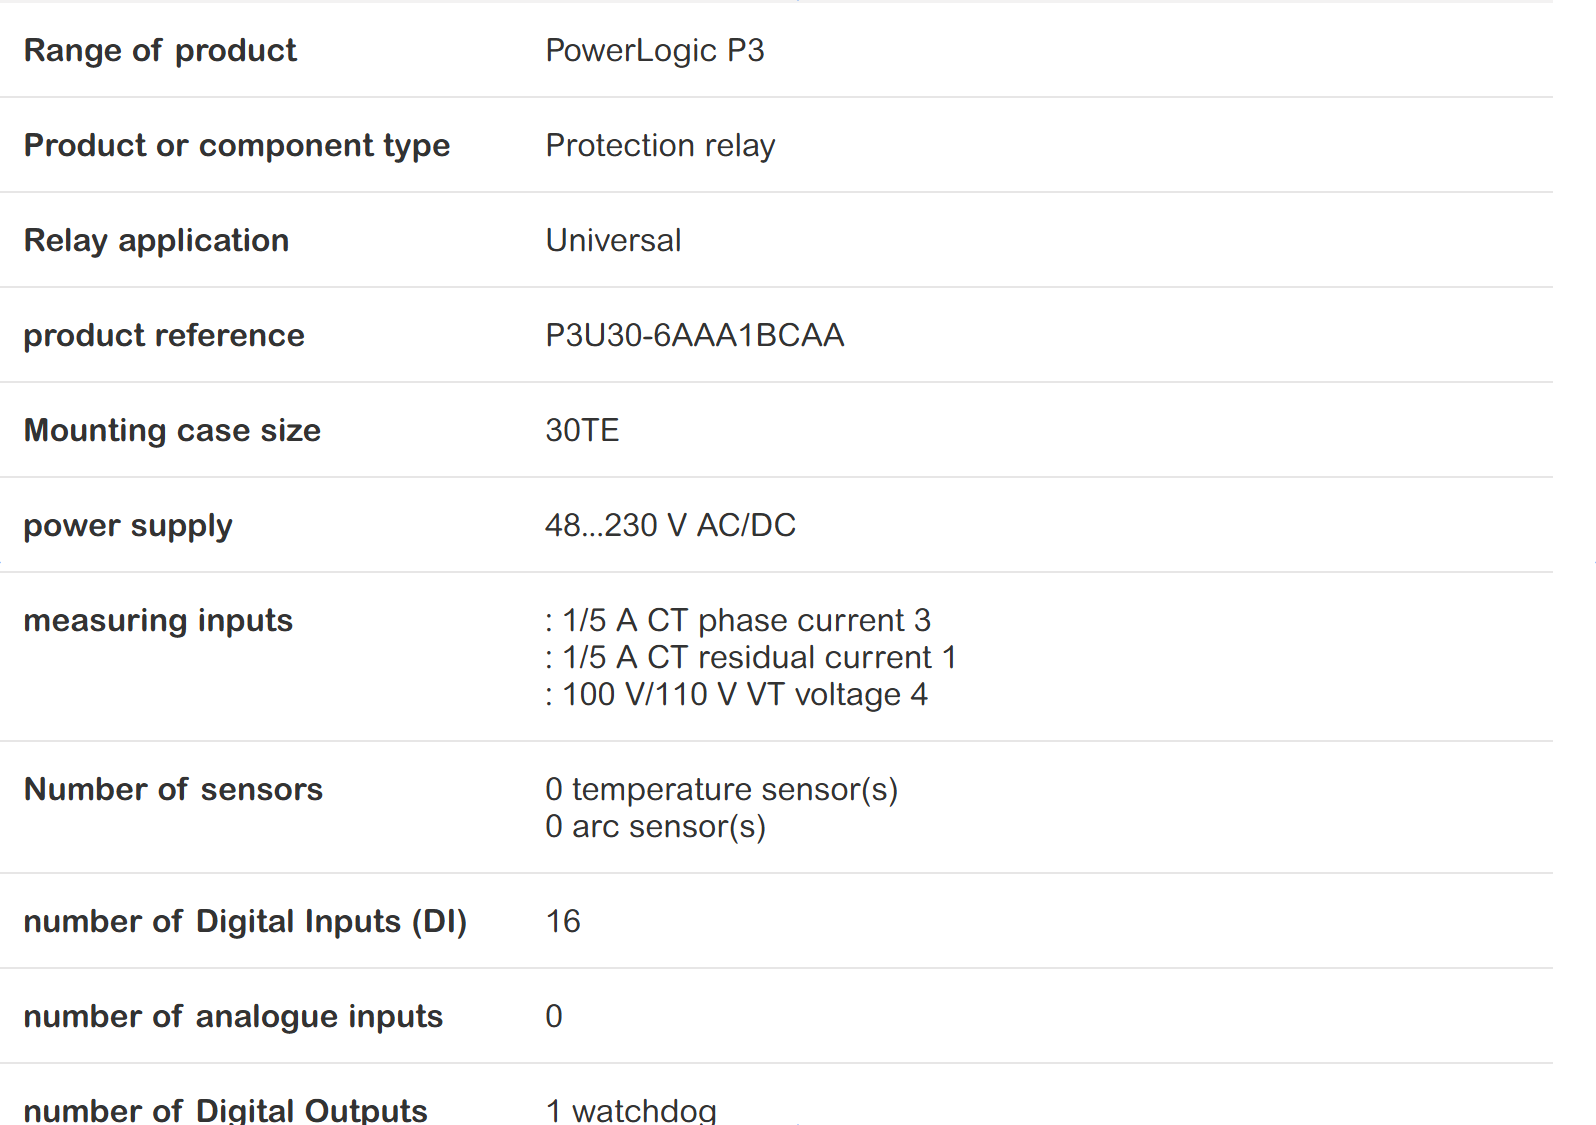Click the PowerLogic P3 value
This screenshot has height=1125, width=1596.
click(654, 50)
